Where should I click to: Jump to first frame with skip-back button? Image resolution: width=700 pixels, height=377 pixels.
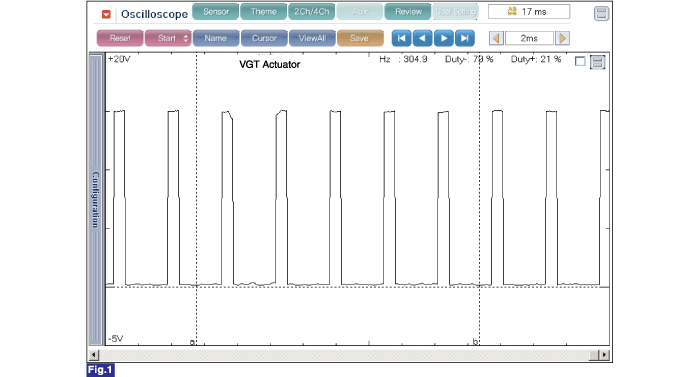pyautogui.click(x=401, y=38)
